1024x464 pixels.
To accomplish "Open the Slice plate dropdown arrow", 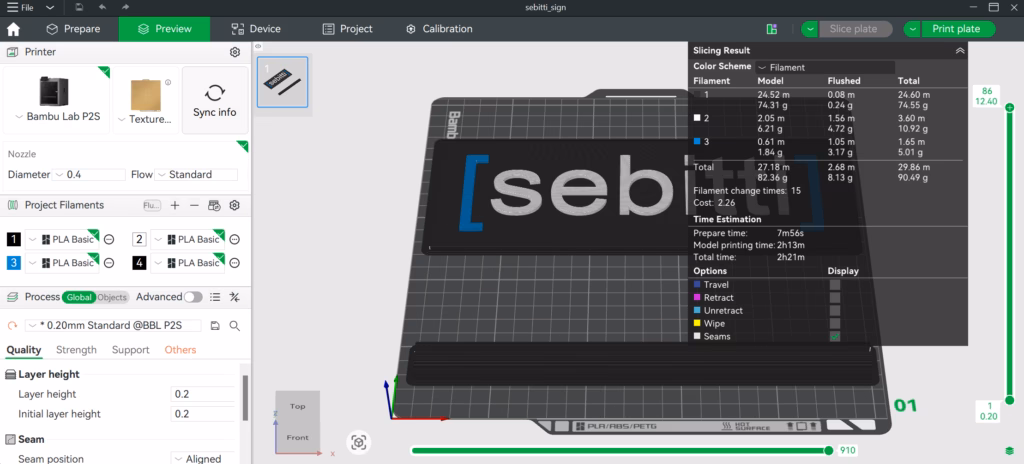I will point(810,29).
